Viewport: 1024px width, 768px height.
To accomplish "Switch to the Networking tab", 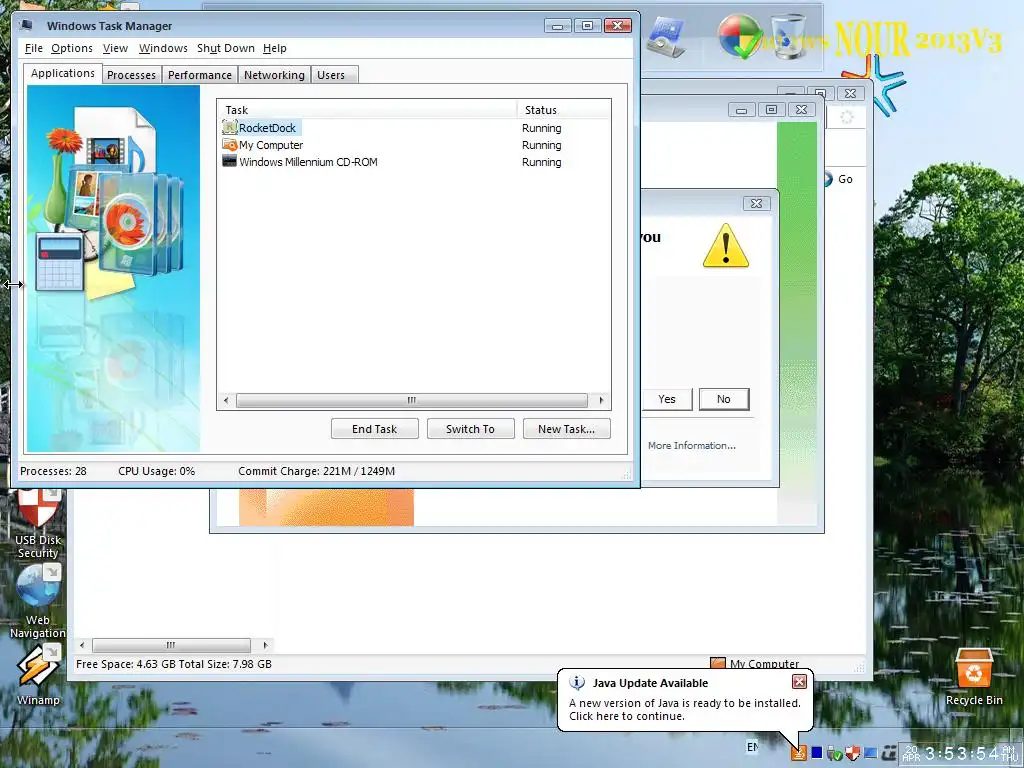I will point(274,75).
